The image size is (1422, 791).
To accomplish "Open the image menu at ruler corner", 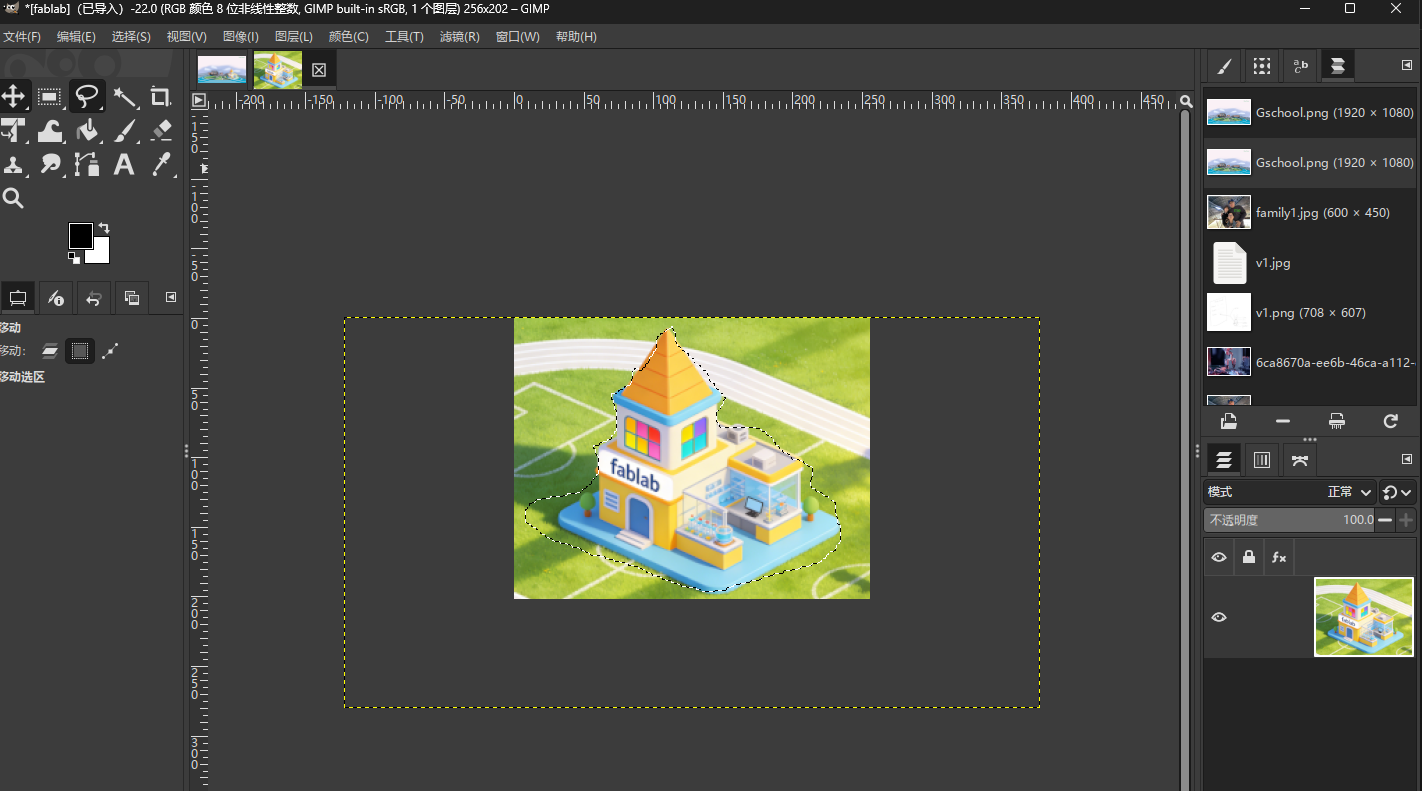I will coord(199,100).
